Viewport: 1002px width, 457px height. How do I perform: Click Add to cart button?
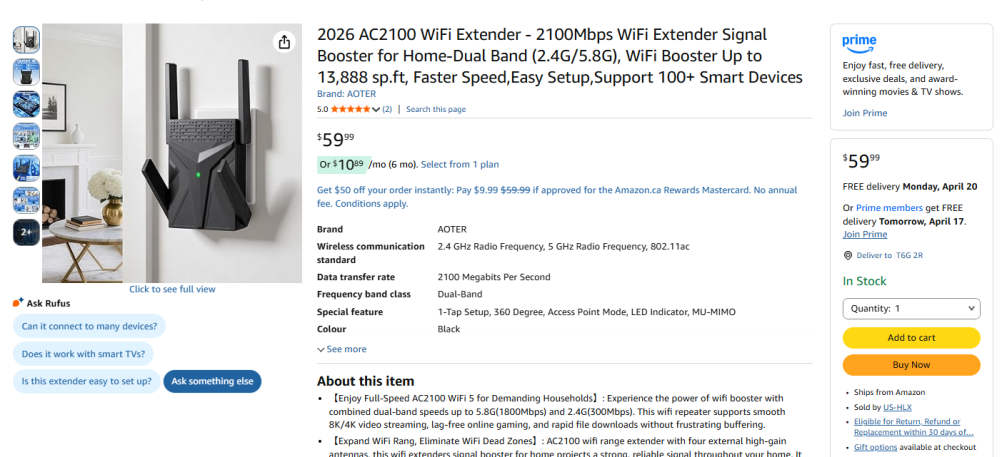(911, 338)
